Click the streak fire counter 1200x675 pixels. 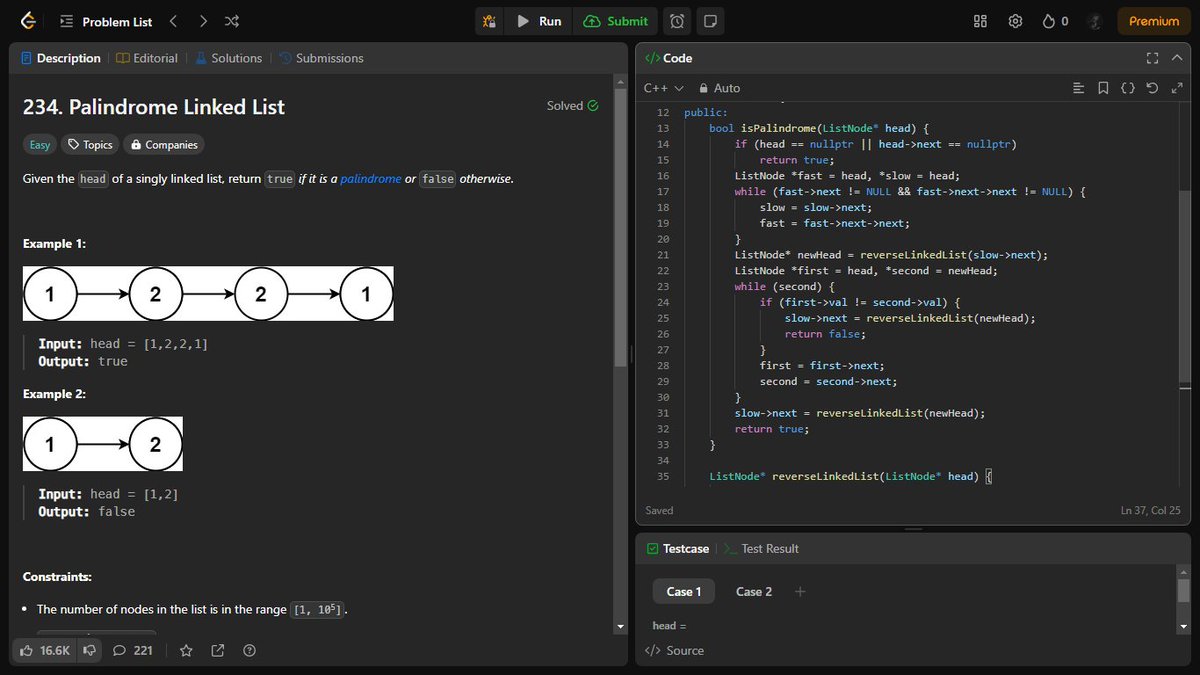point(1055,21)
